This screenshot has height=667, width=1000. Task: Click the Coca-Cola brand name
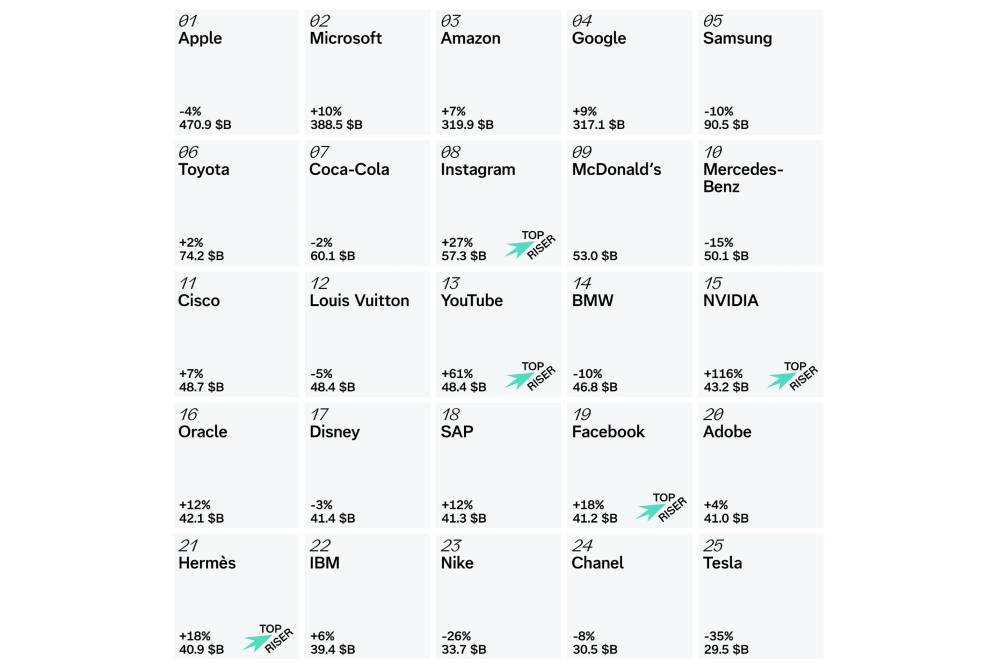(x=349, y=170)
